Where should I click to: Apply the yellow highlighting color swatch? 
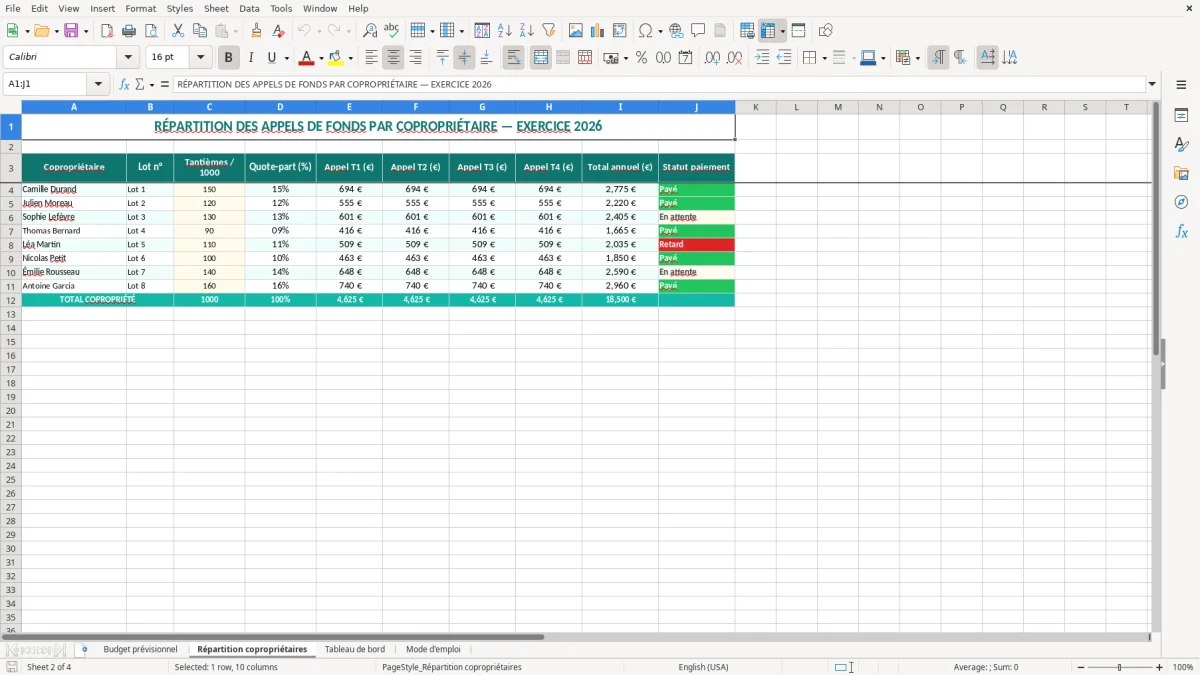click(x=337, y=58)
